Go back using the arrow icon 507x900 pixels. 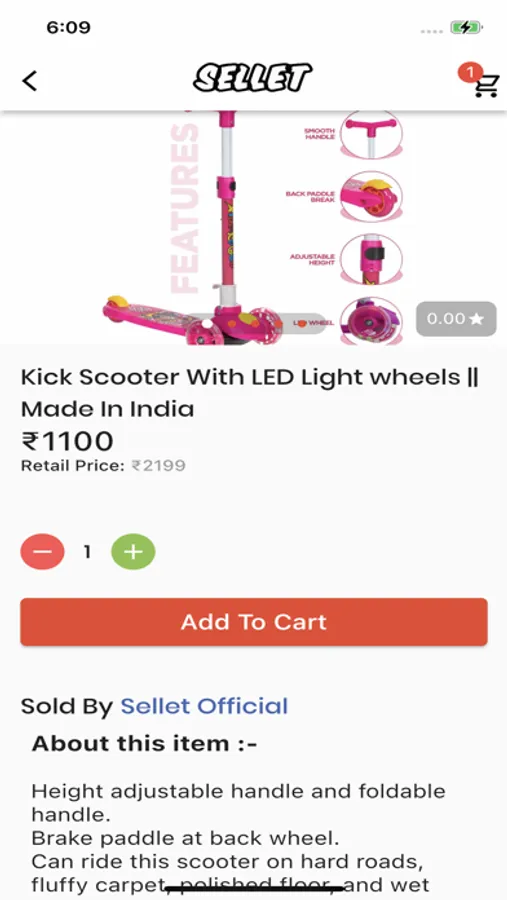click(30, 81)
